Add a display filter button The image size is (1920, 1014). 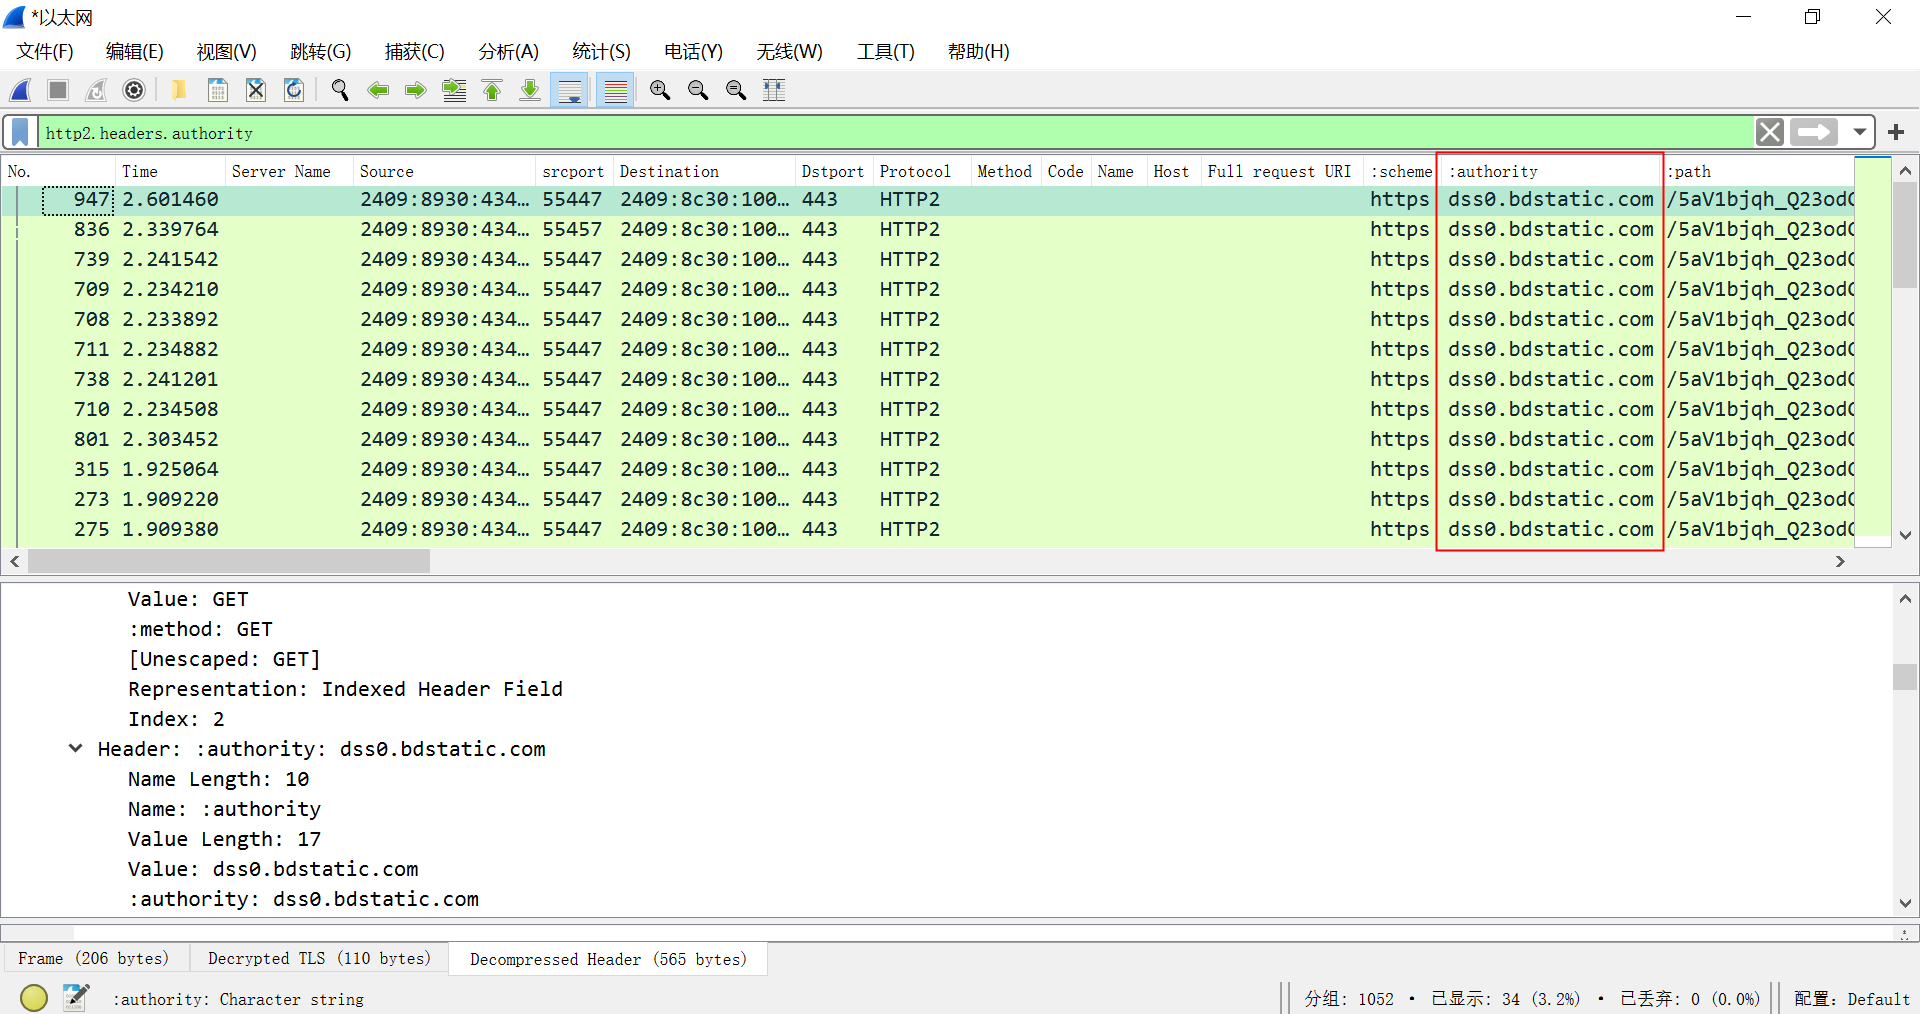point(1896,132)
